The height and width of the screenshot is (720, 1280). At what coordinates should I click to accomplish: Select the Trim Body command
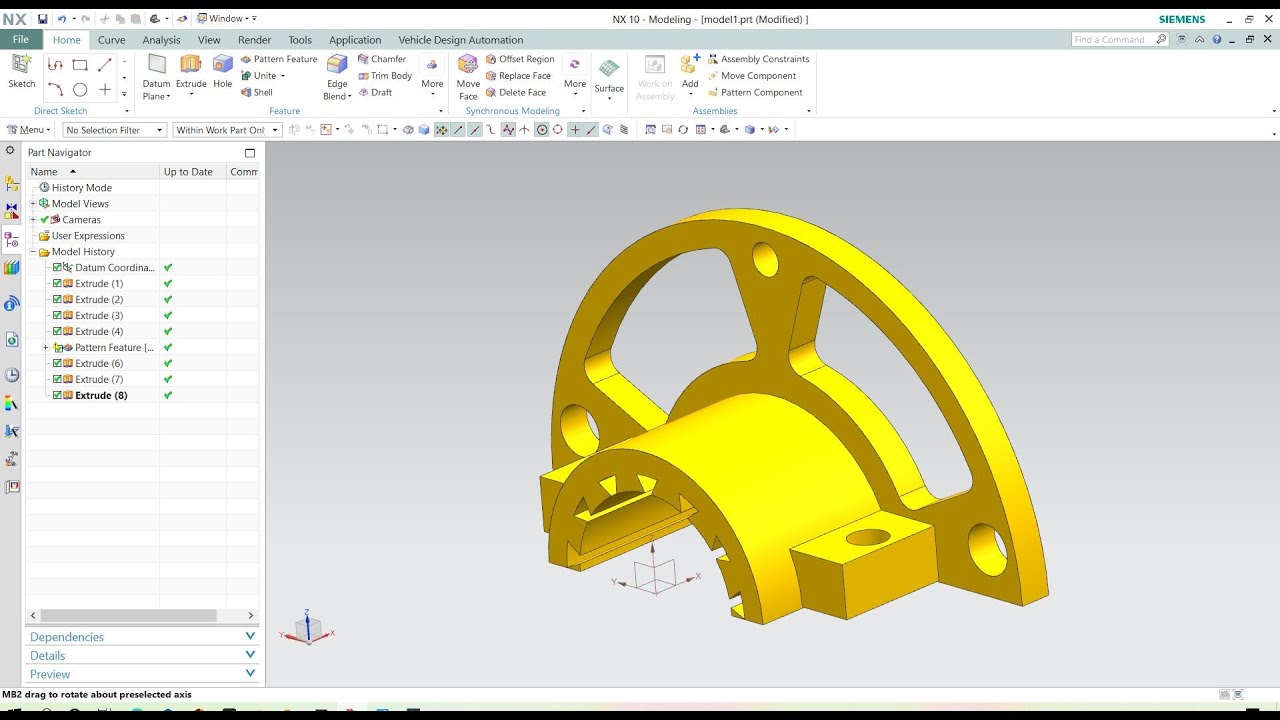pyautogui.click(x=385, y=76)
